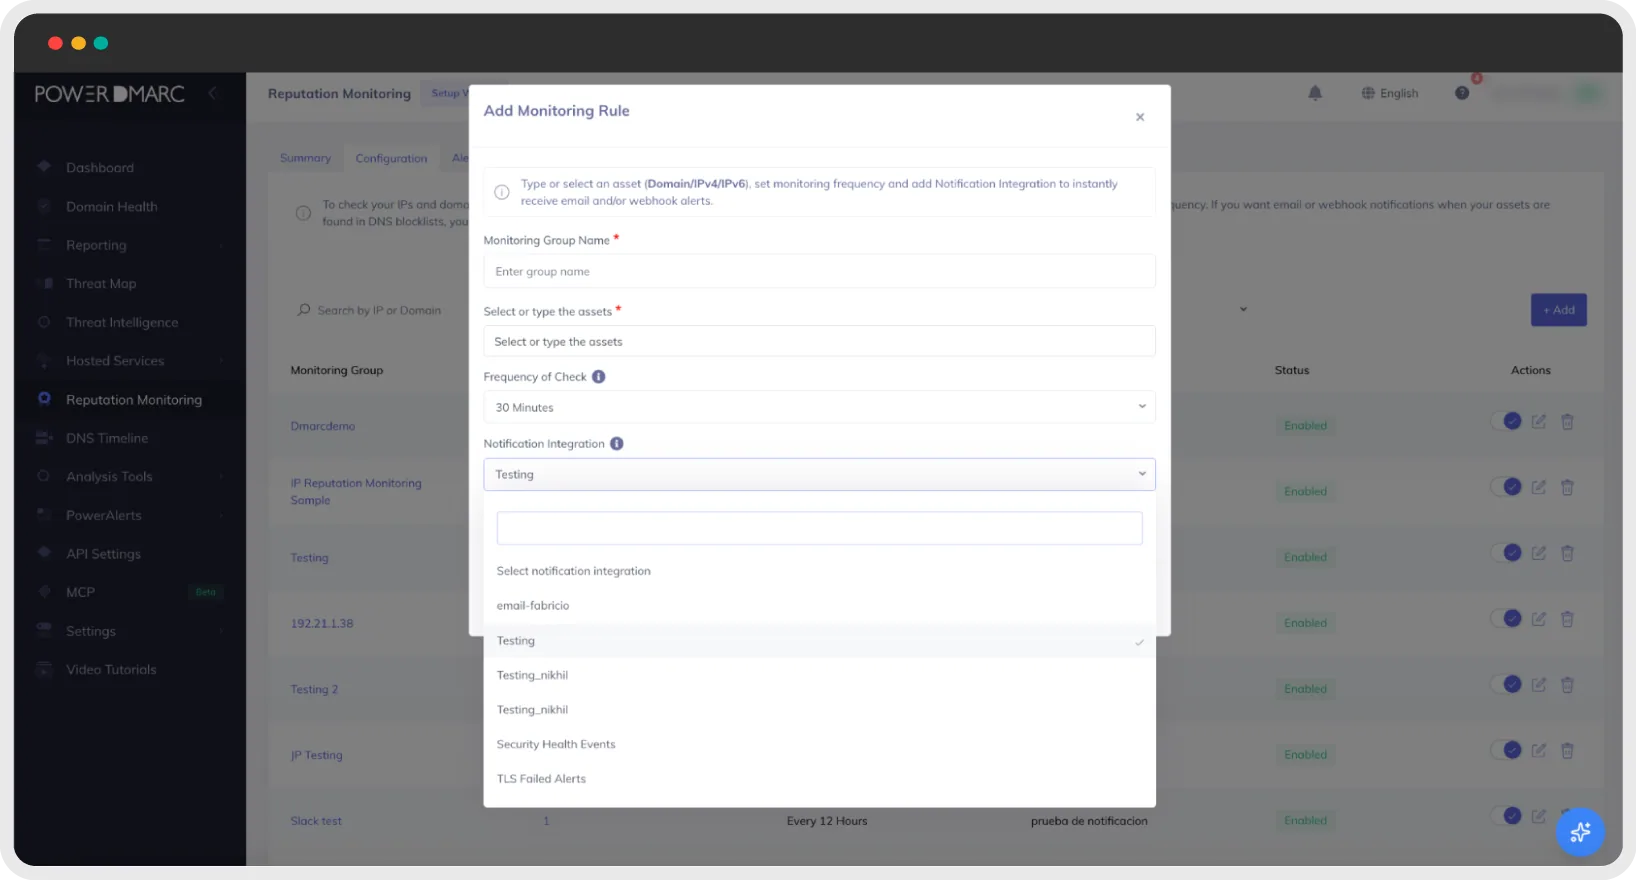Viewport: 1636px width, 880px height.
Task: Toggle the Dmarcdemo row status switch
Action: pos(1506,421)
